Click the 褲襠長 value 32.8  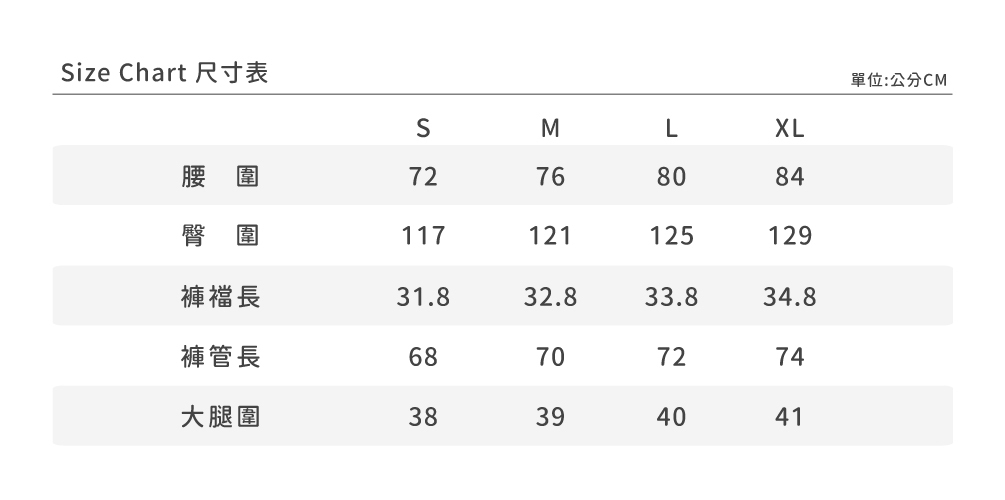tap(550, 296)
